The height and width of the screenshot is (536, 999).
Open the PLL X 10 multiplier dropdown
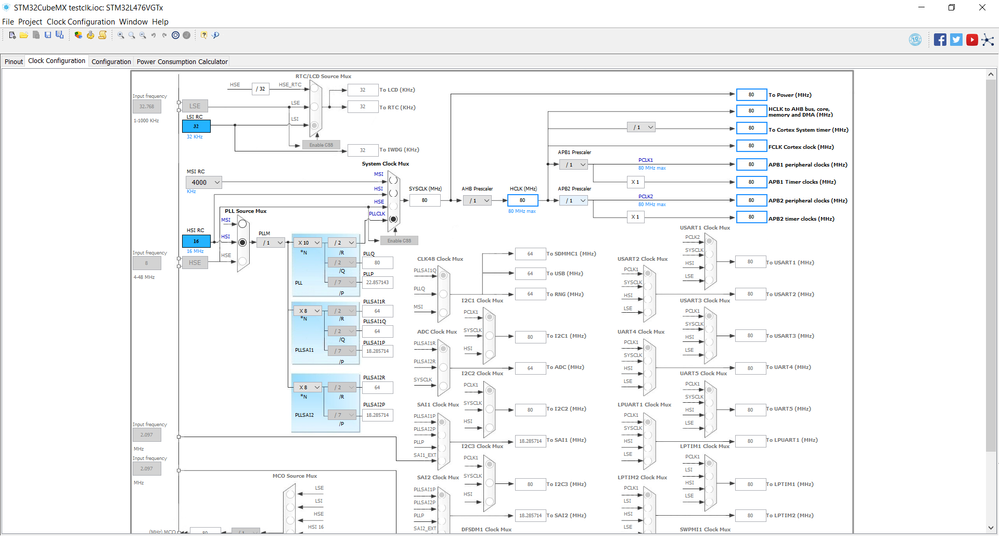[x=310, y=243]
